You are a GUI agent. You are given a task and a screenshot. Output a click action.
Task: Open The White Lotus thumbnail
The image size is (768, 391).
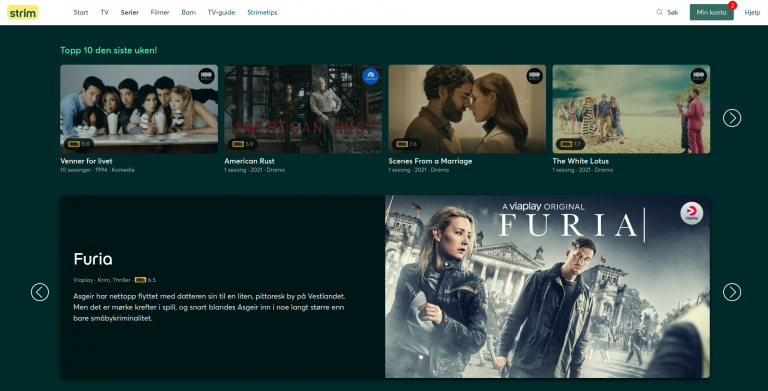631,109
